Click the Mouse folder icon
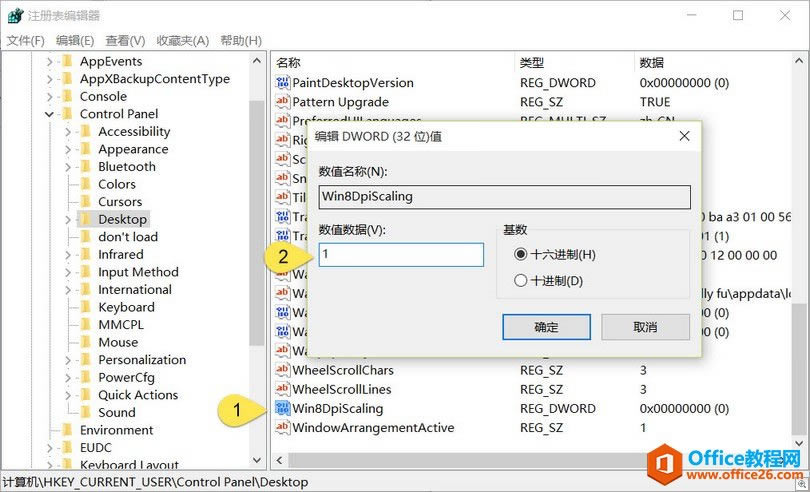This screenshot has height=492, width=810. pos(86,343)
